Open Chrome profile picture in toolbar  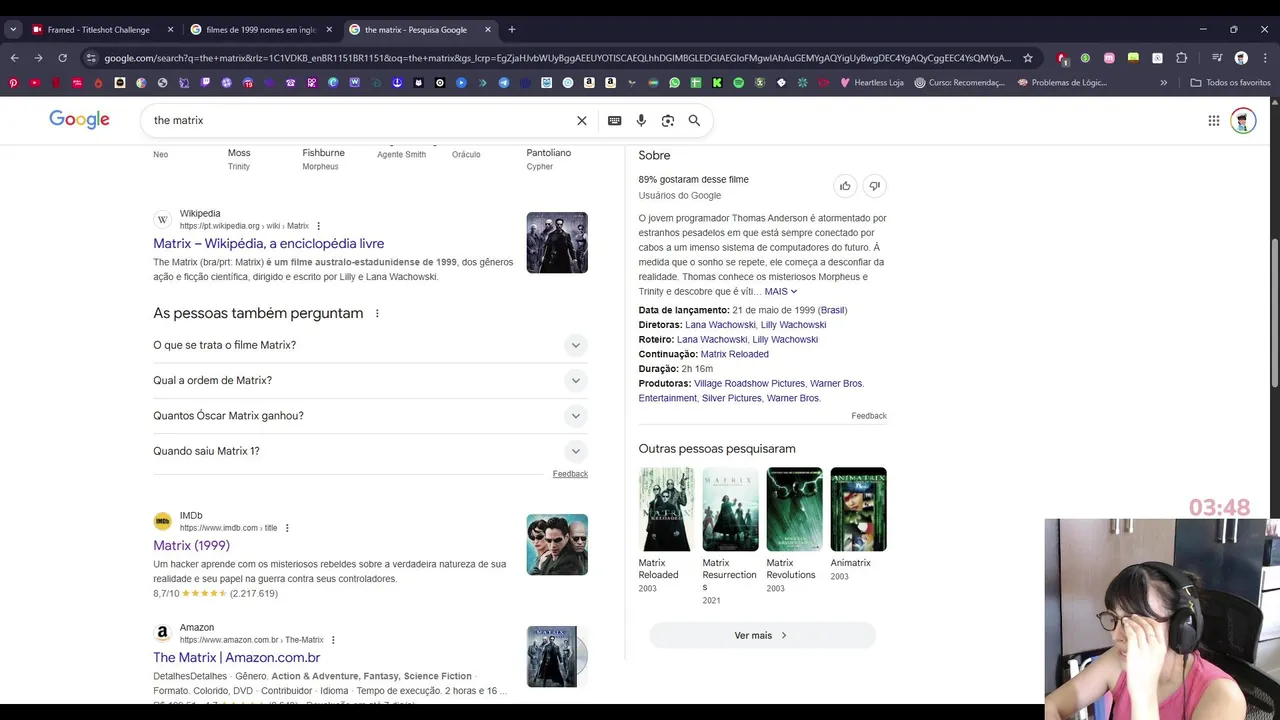click(x=1241, y=58)
